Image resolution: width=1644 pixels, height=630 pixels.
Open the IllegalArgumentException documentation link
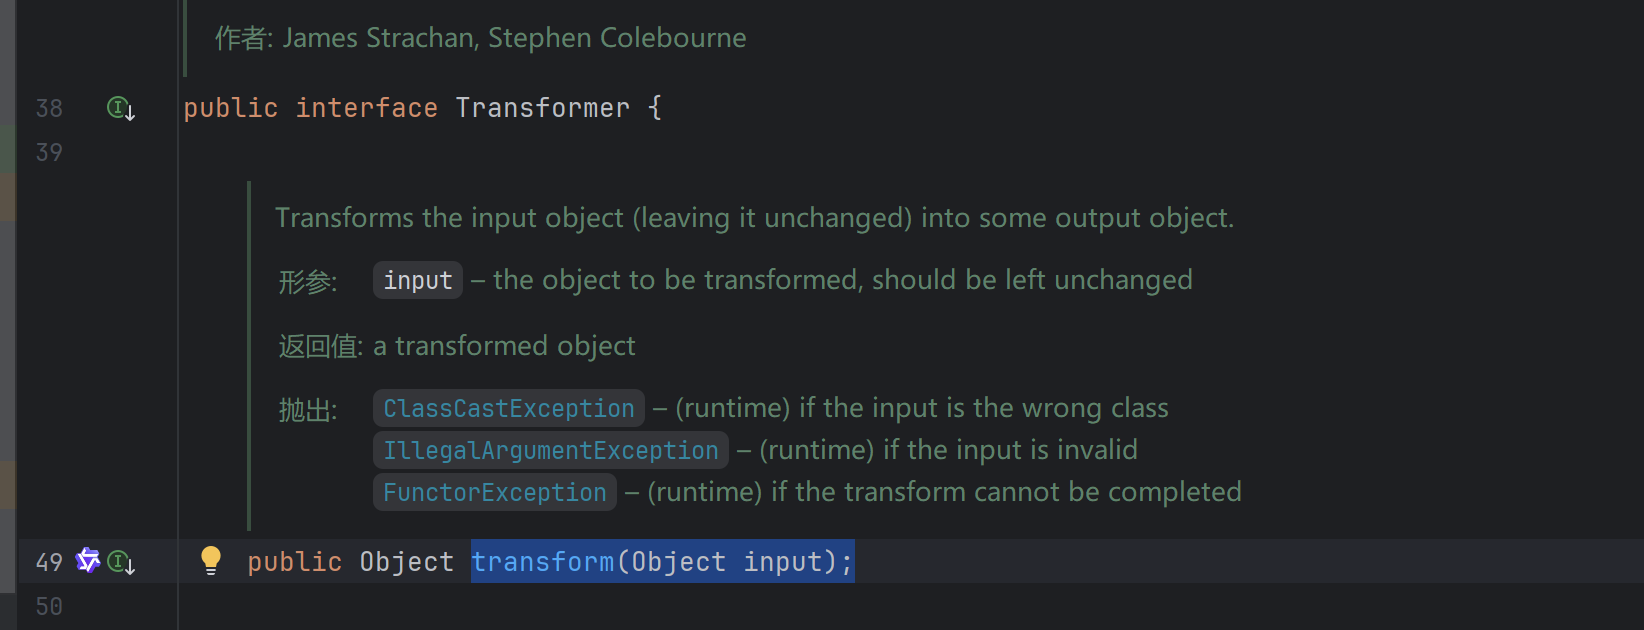[x=550, y=450]
